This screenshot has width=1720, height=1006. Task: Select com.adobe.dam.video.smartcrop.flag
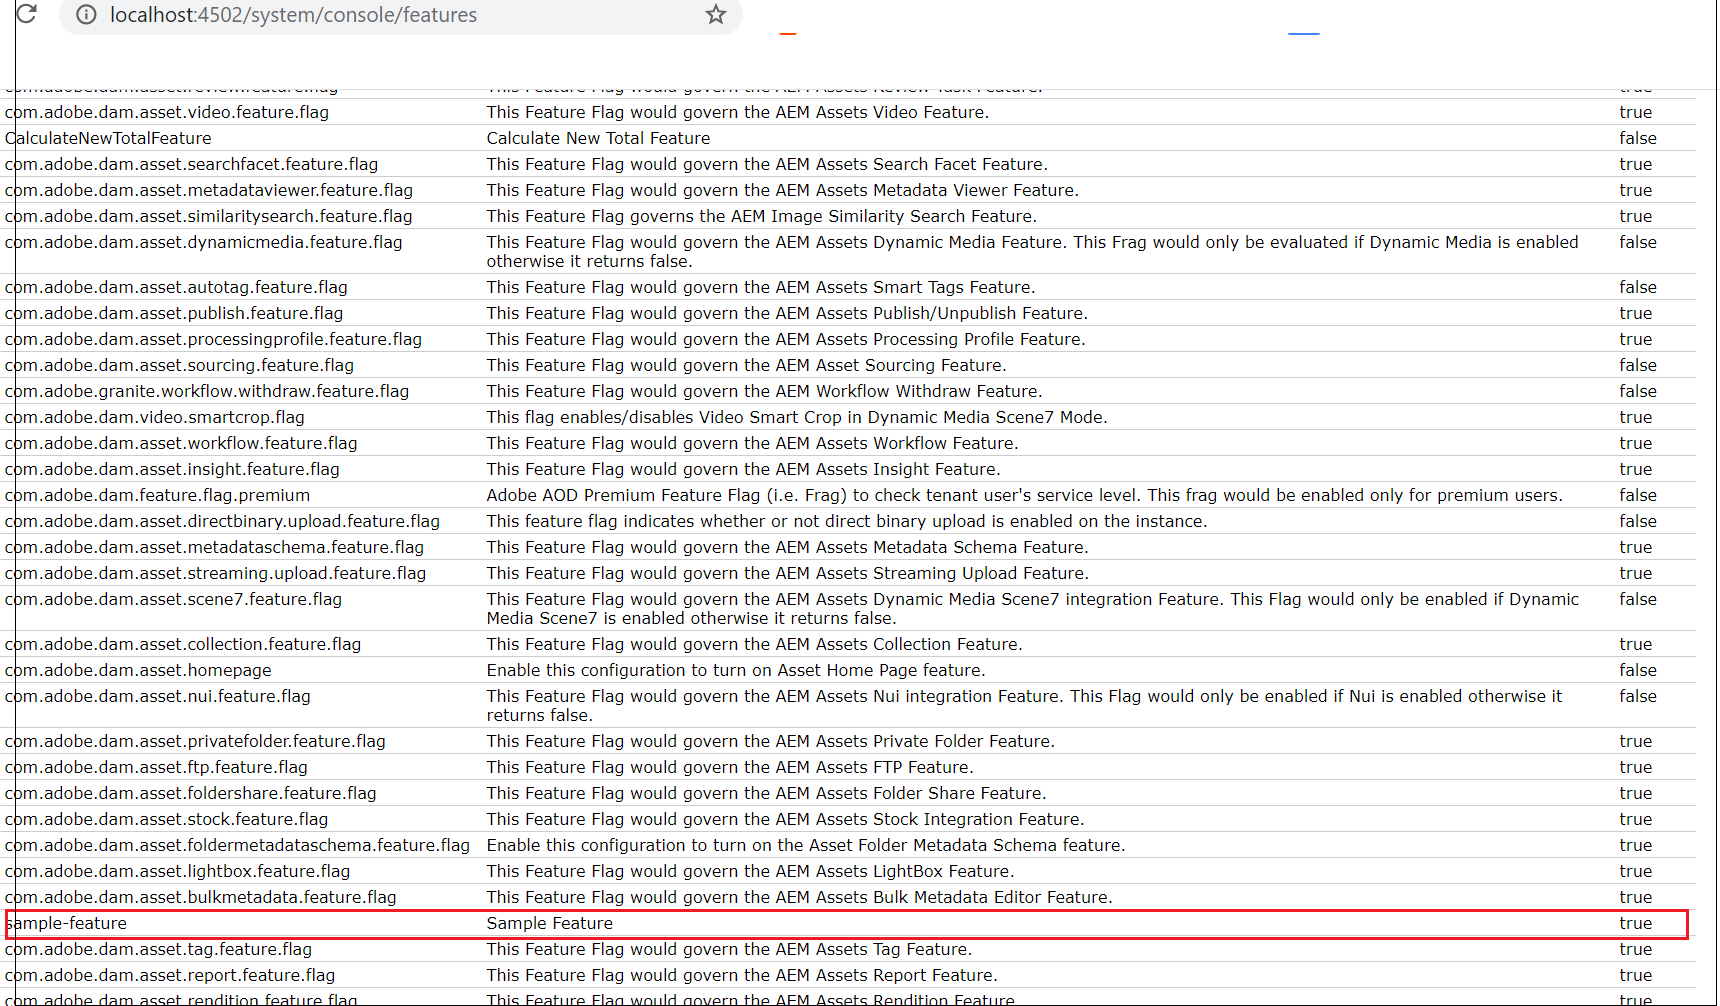pyautogui.click(x=155, y=417)
